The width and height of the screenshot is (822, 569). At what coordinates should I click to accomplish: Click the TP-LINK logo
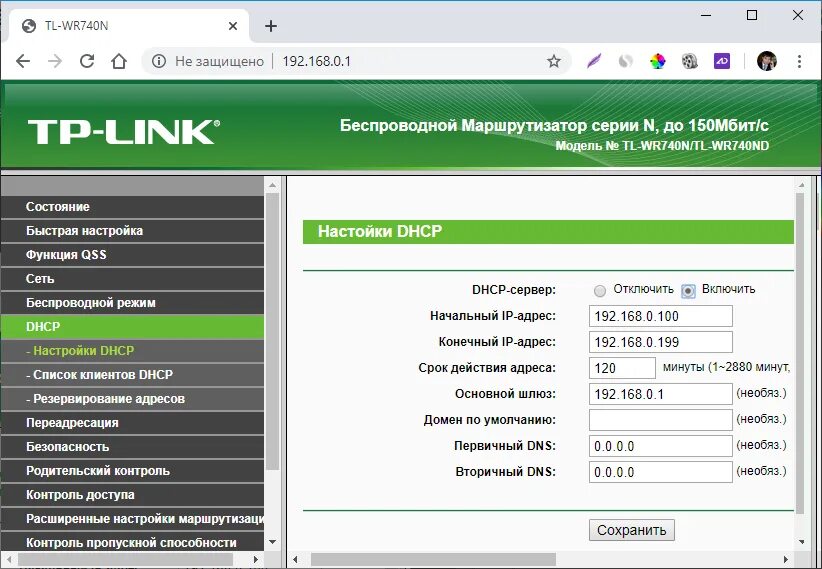124,131
